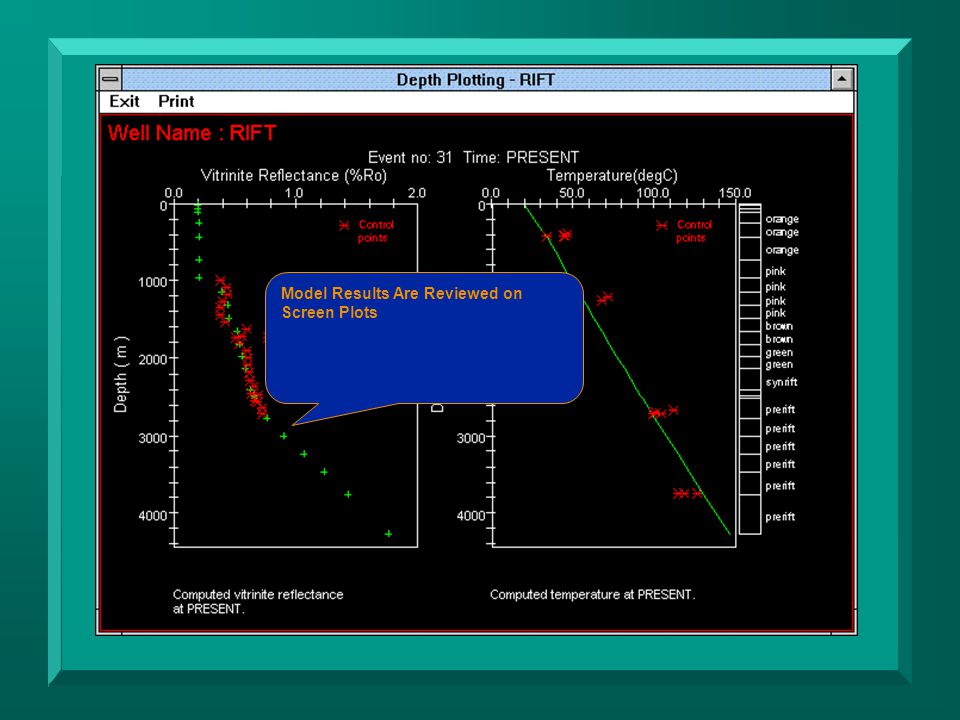The image size is (960, 720).
Task: Click the 3000 depth label on temperature plot
Action: pyautogui.click(x=471, y=438)
